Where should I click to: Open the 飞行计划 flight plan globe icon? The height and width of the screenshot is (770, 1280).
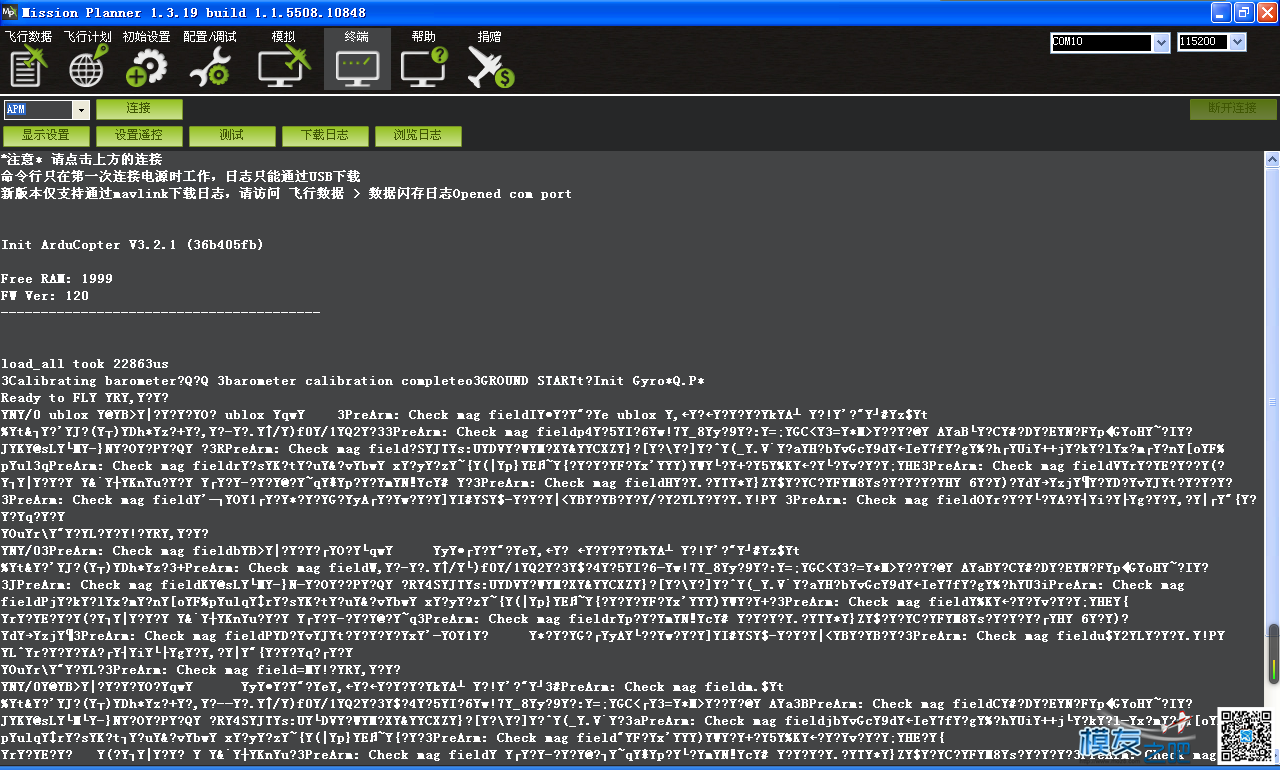click(x=87, y=59)
